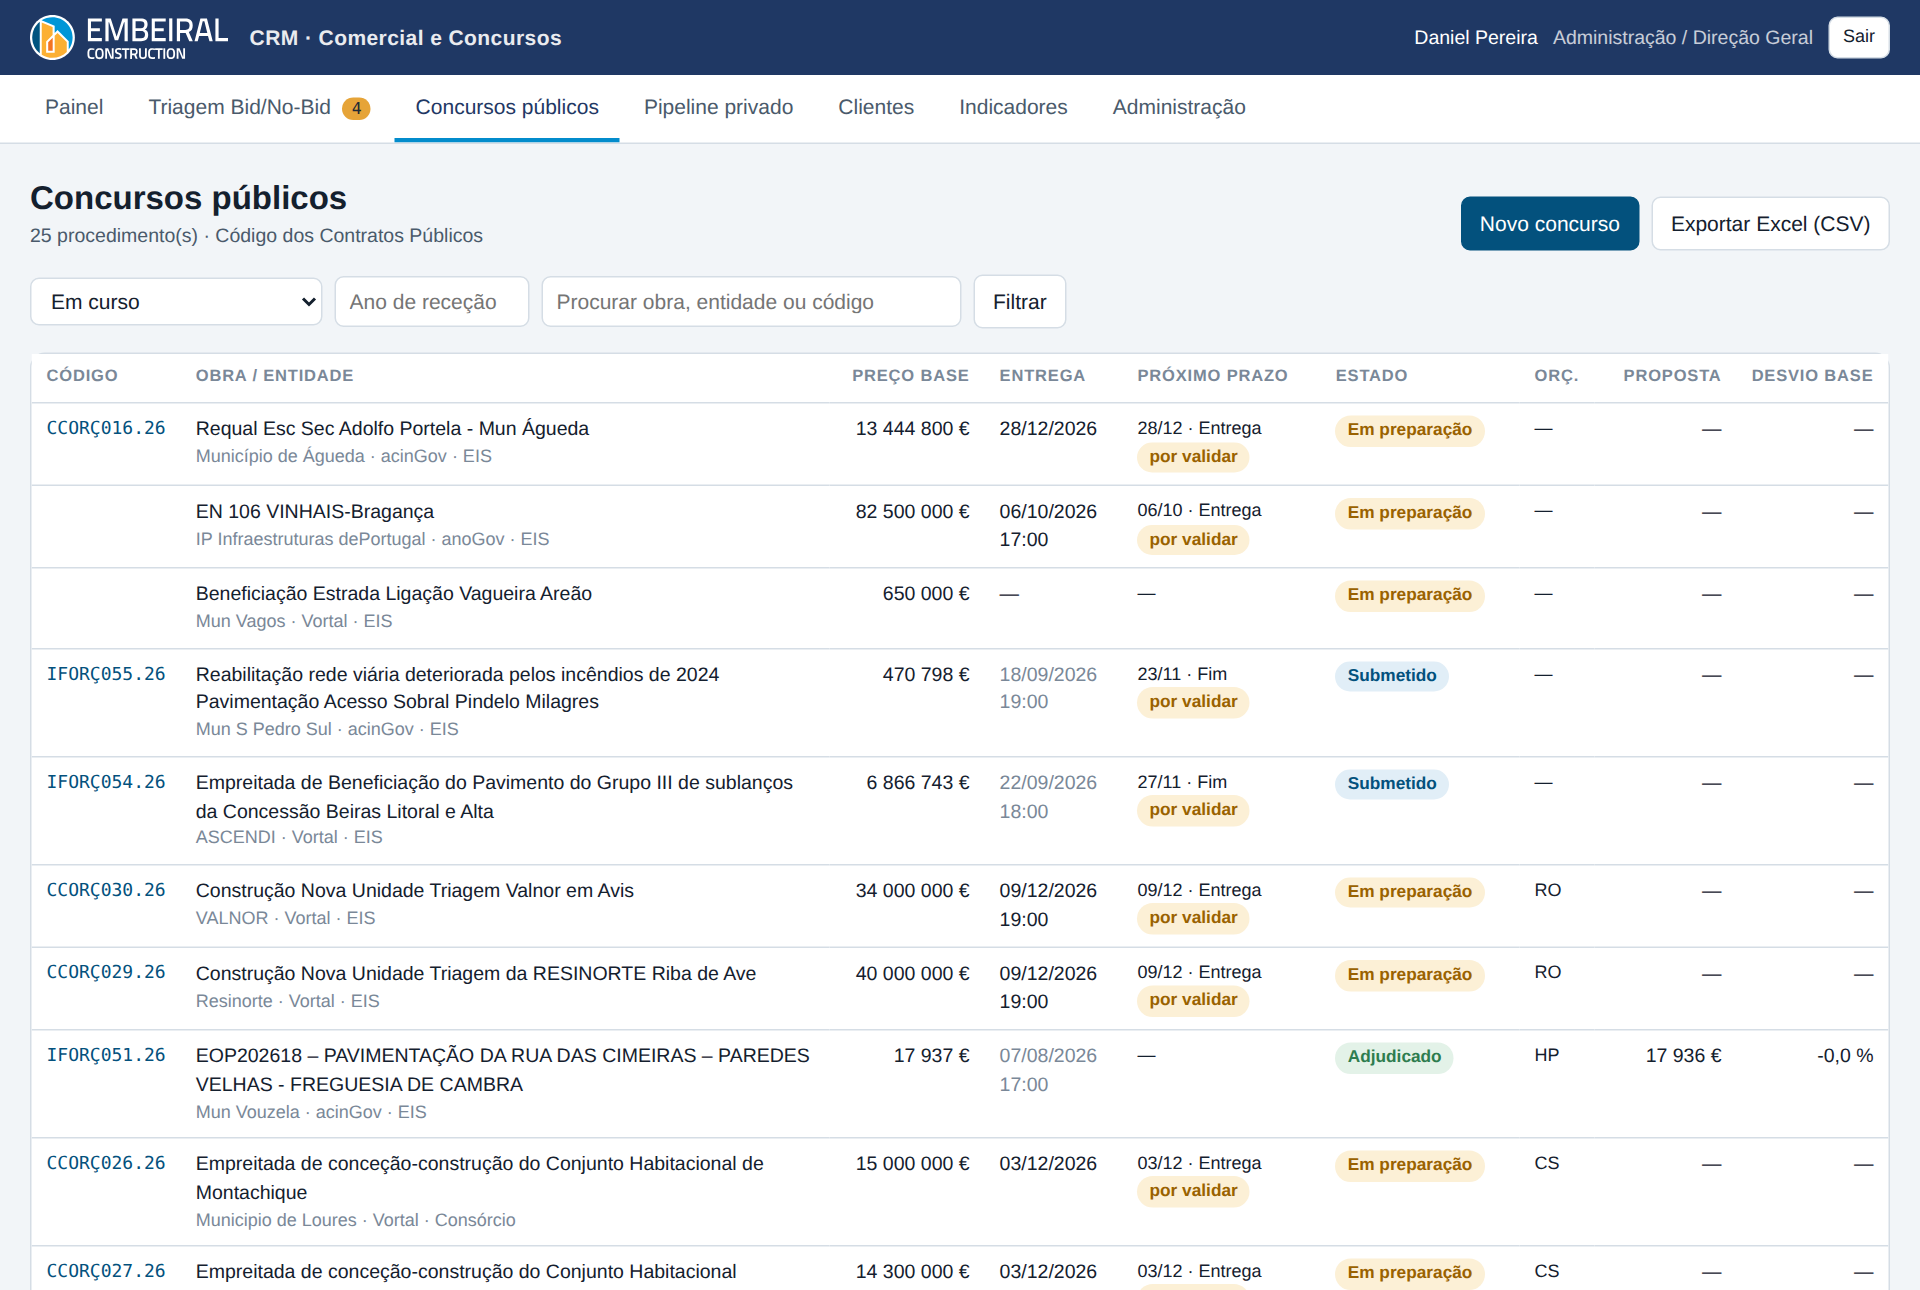
Task: Open tender CCORÇ016.26
Action: point(106,428)
